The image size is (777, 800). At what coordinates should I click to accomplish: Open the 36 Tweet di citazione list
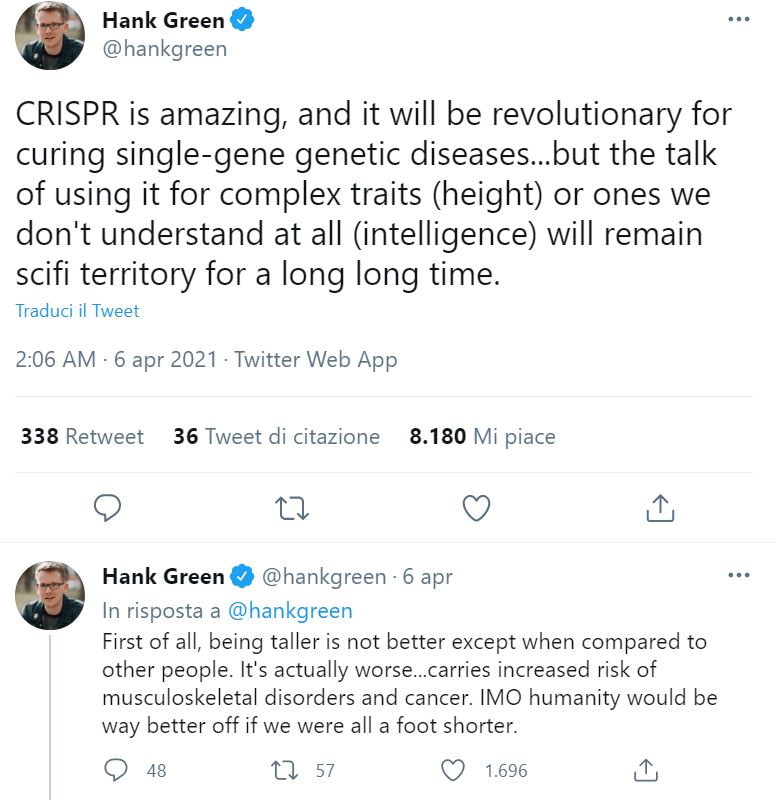[276, 437]
